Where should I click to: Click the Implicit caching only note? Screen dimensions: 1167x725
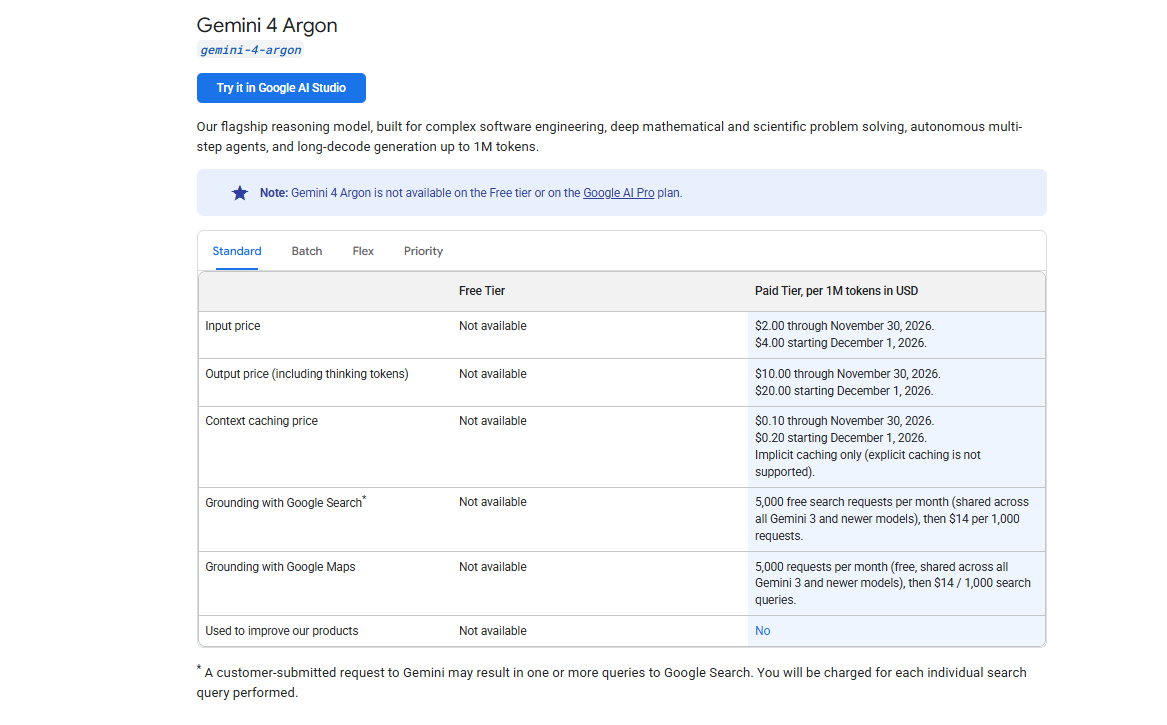(868, 463)
